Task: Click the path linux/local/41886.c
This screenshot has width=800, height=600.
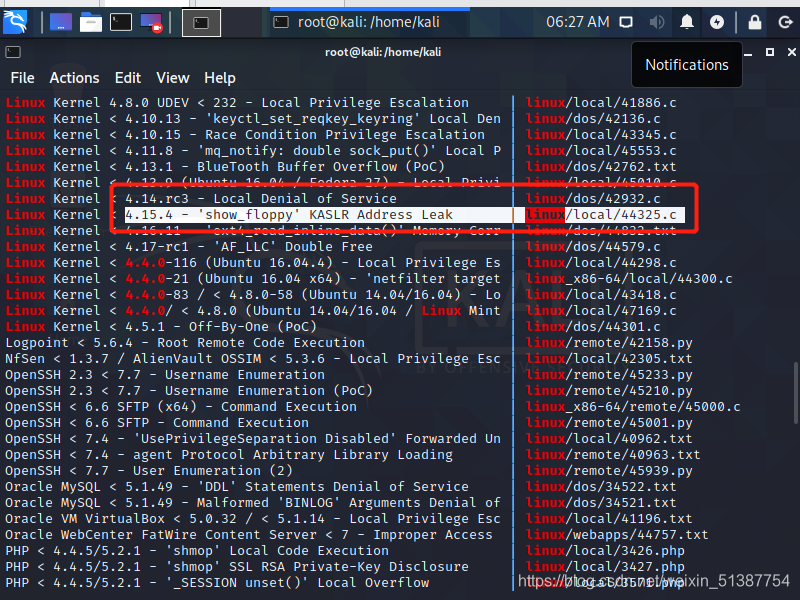Action: [601, 103]
